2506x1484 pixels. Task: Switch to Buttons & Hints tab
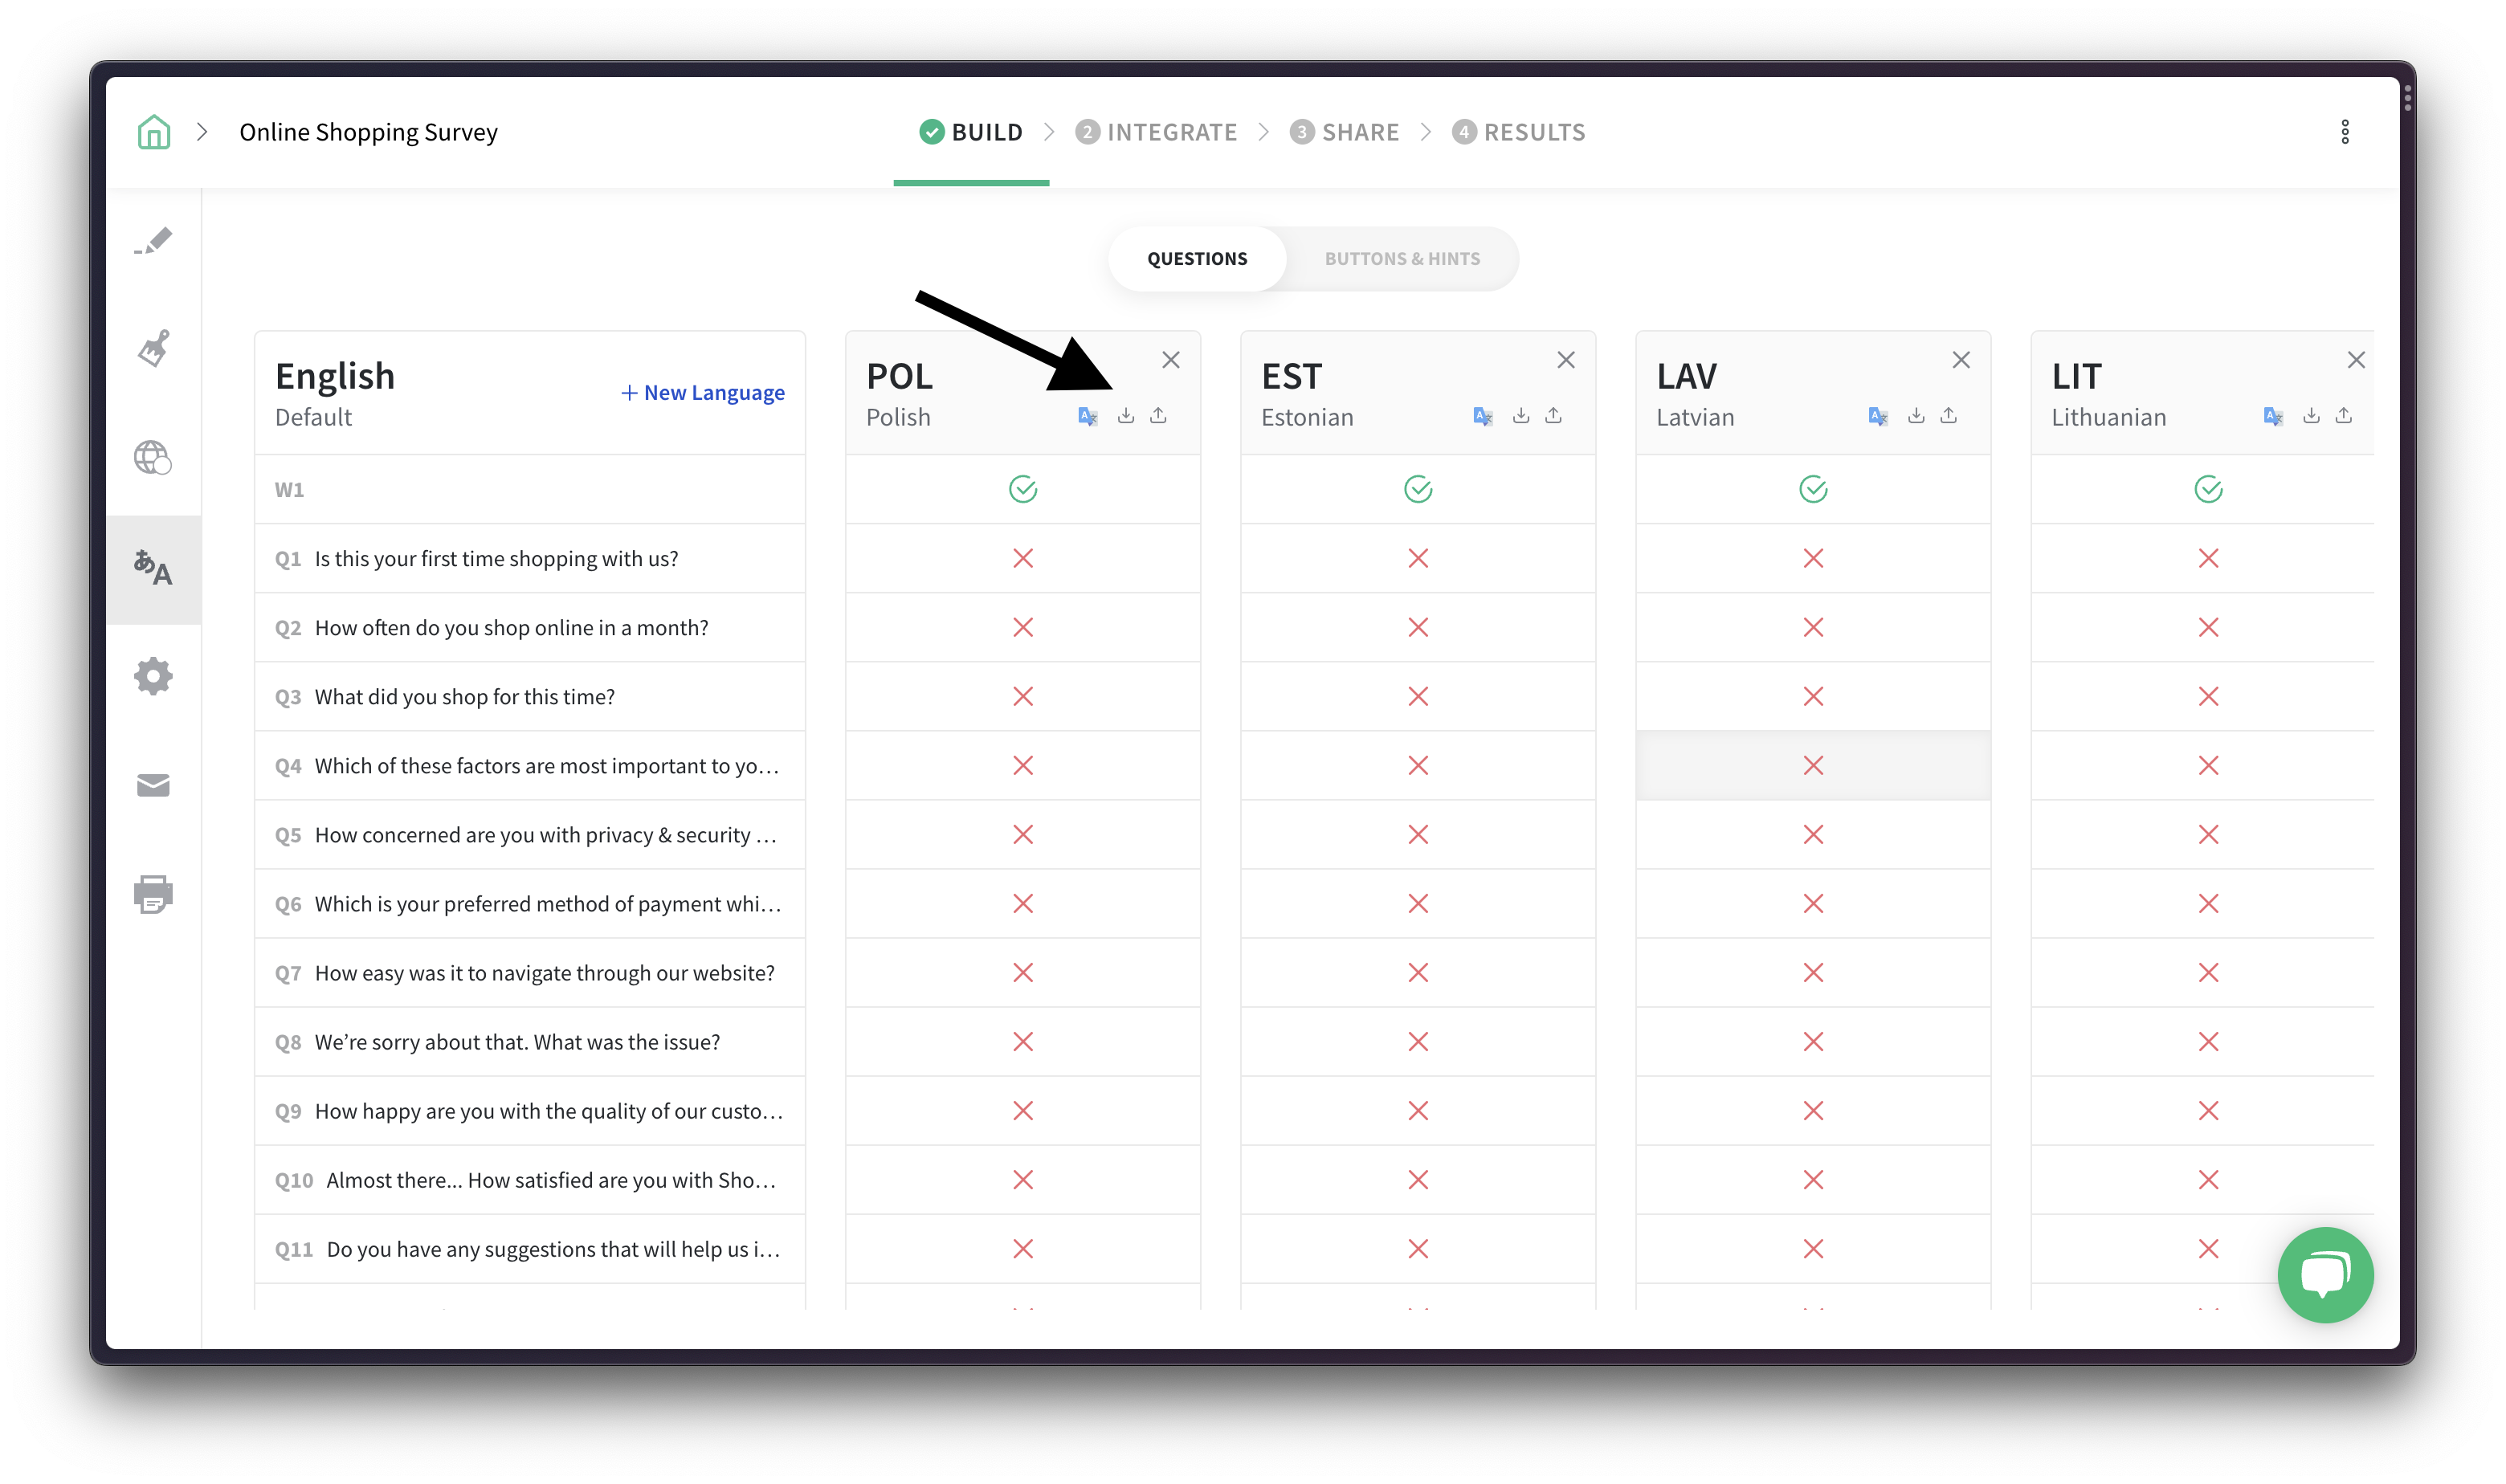[x=1402, y=259]
